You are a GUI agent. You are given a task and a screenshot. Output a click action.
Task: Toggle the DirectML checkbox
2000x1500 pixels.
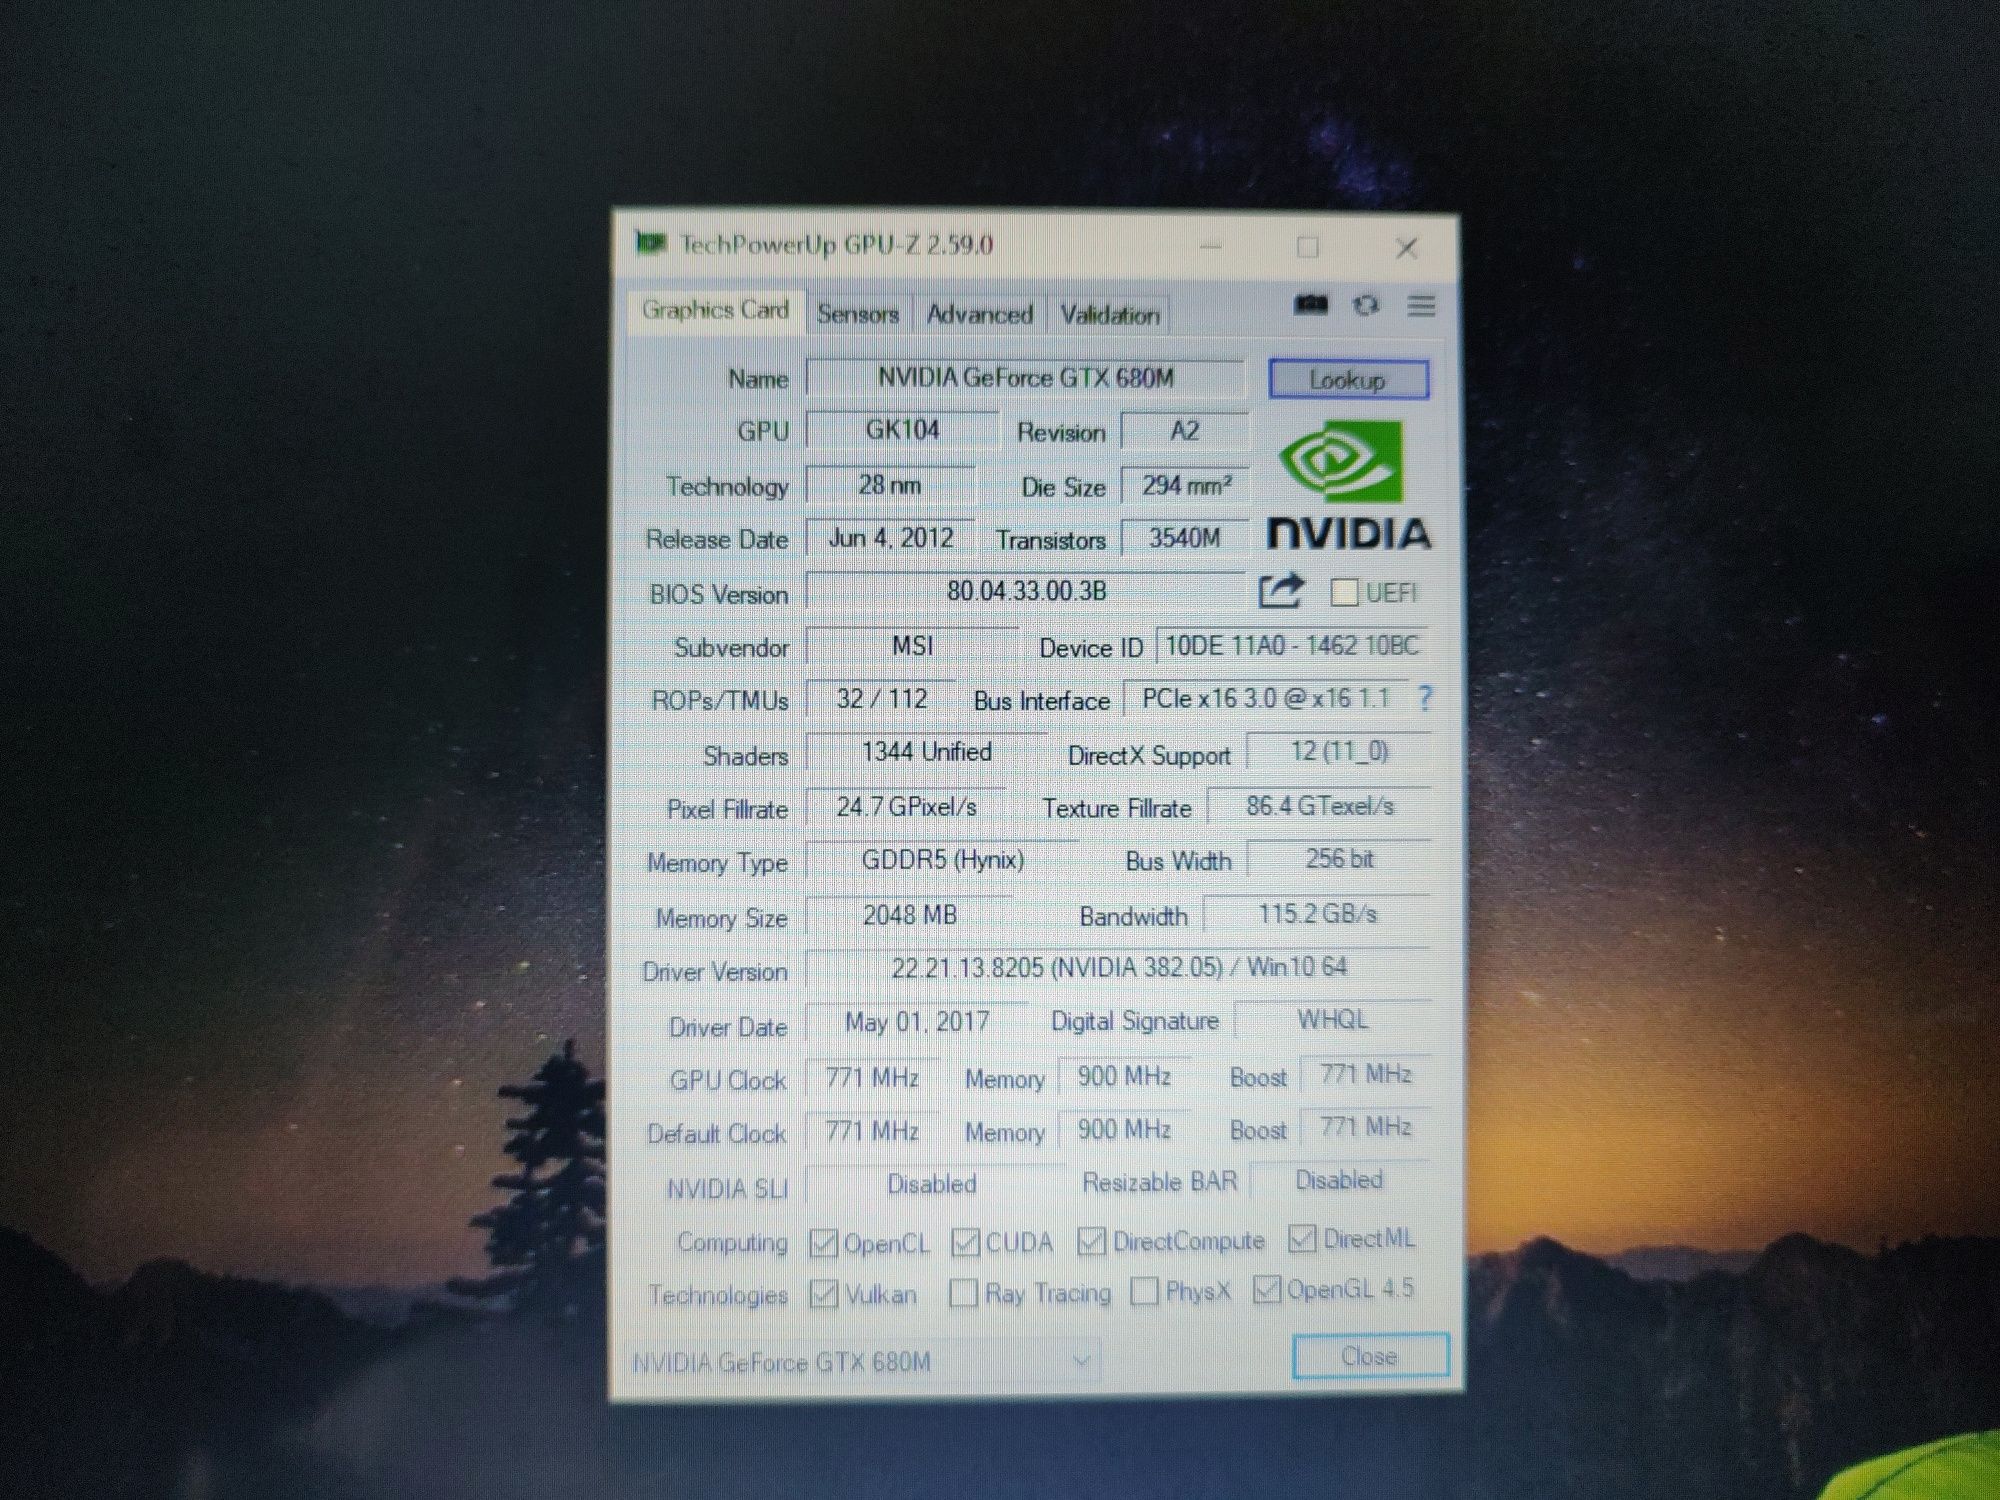coord(1301,1238)
